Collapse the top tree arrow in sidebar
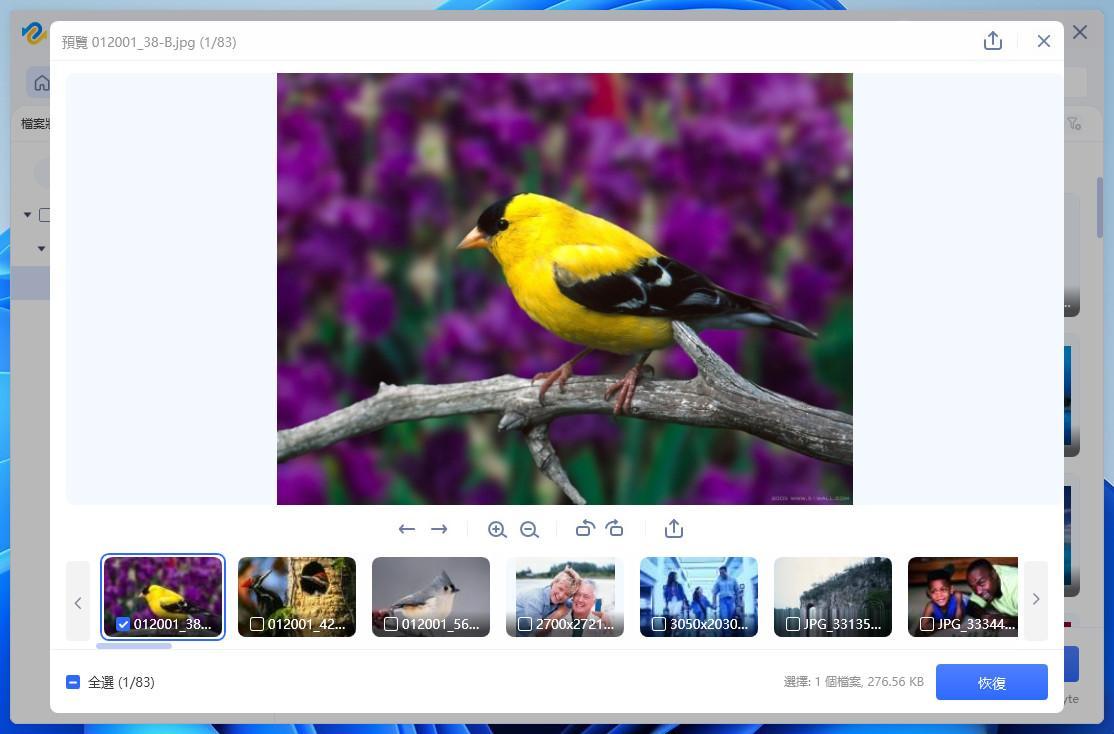 [x=27, y=215]
